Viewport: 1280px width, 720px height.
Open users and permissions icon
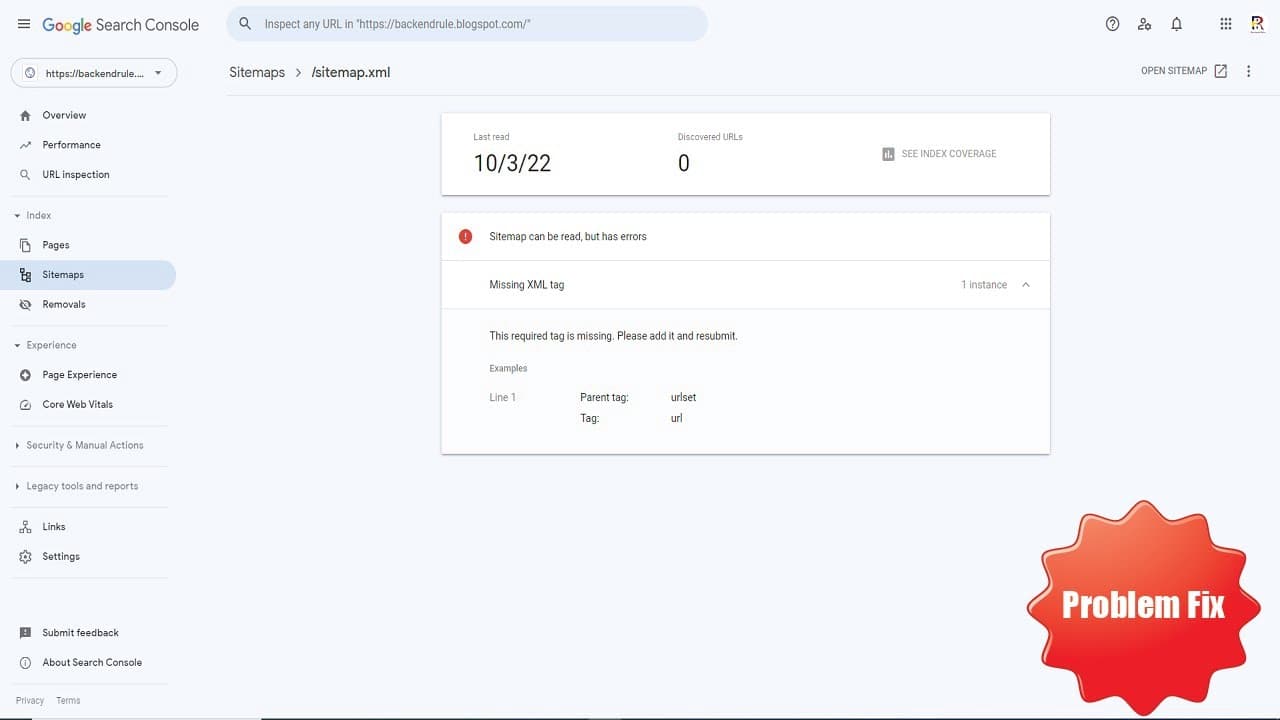(1145, 24)
